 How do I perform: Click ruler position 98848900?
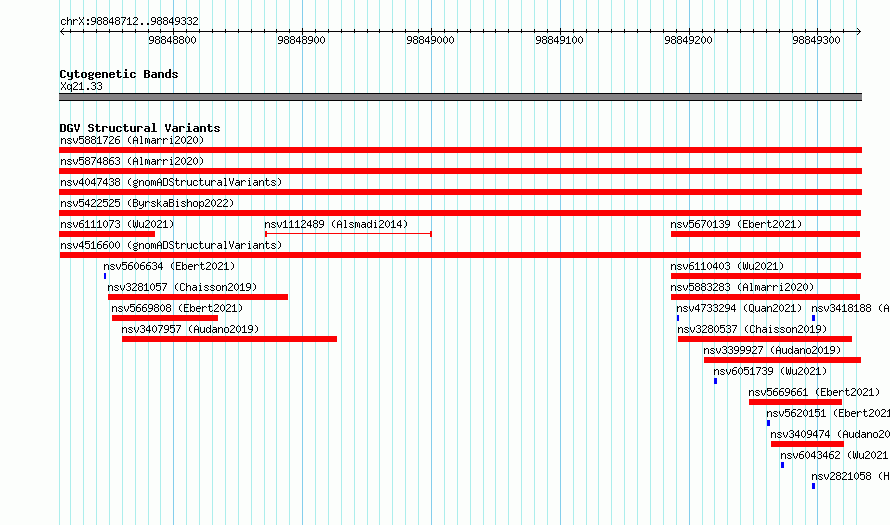[301, 40]
